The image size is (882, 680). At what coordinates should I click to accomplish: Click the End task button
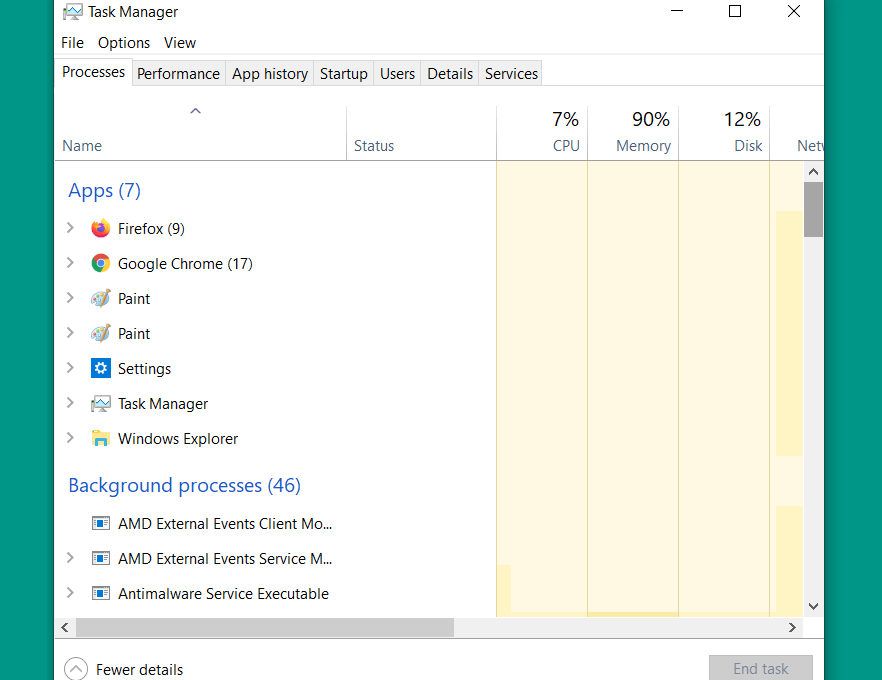click(760, 669)
